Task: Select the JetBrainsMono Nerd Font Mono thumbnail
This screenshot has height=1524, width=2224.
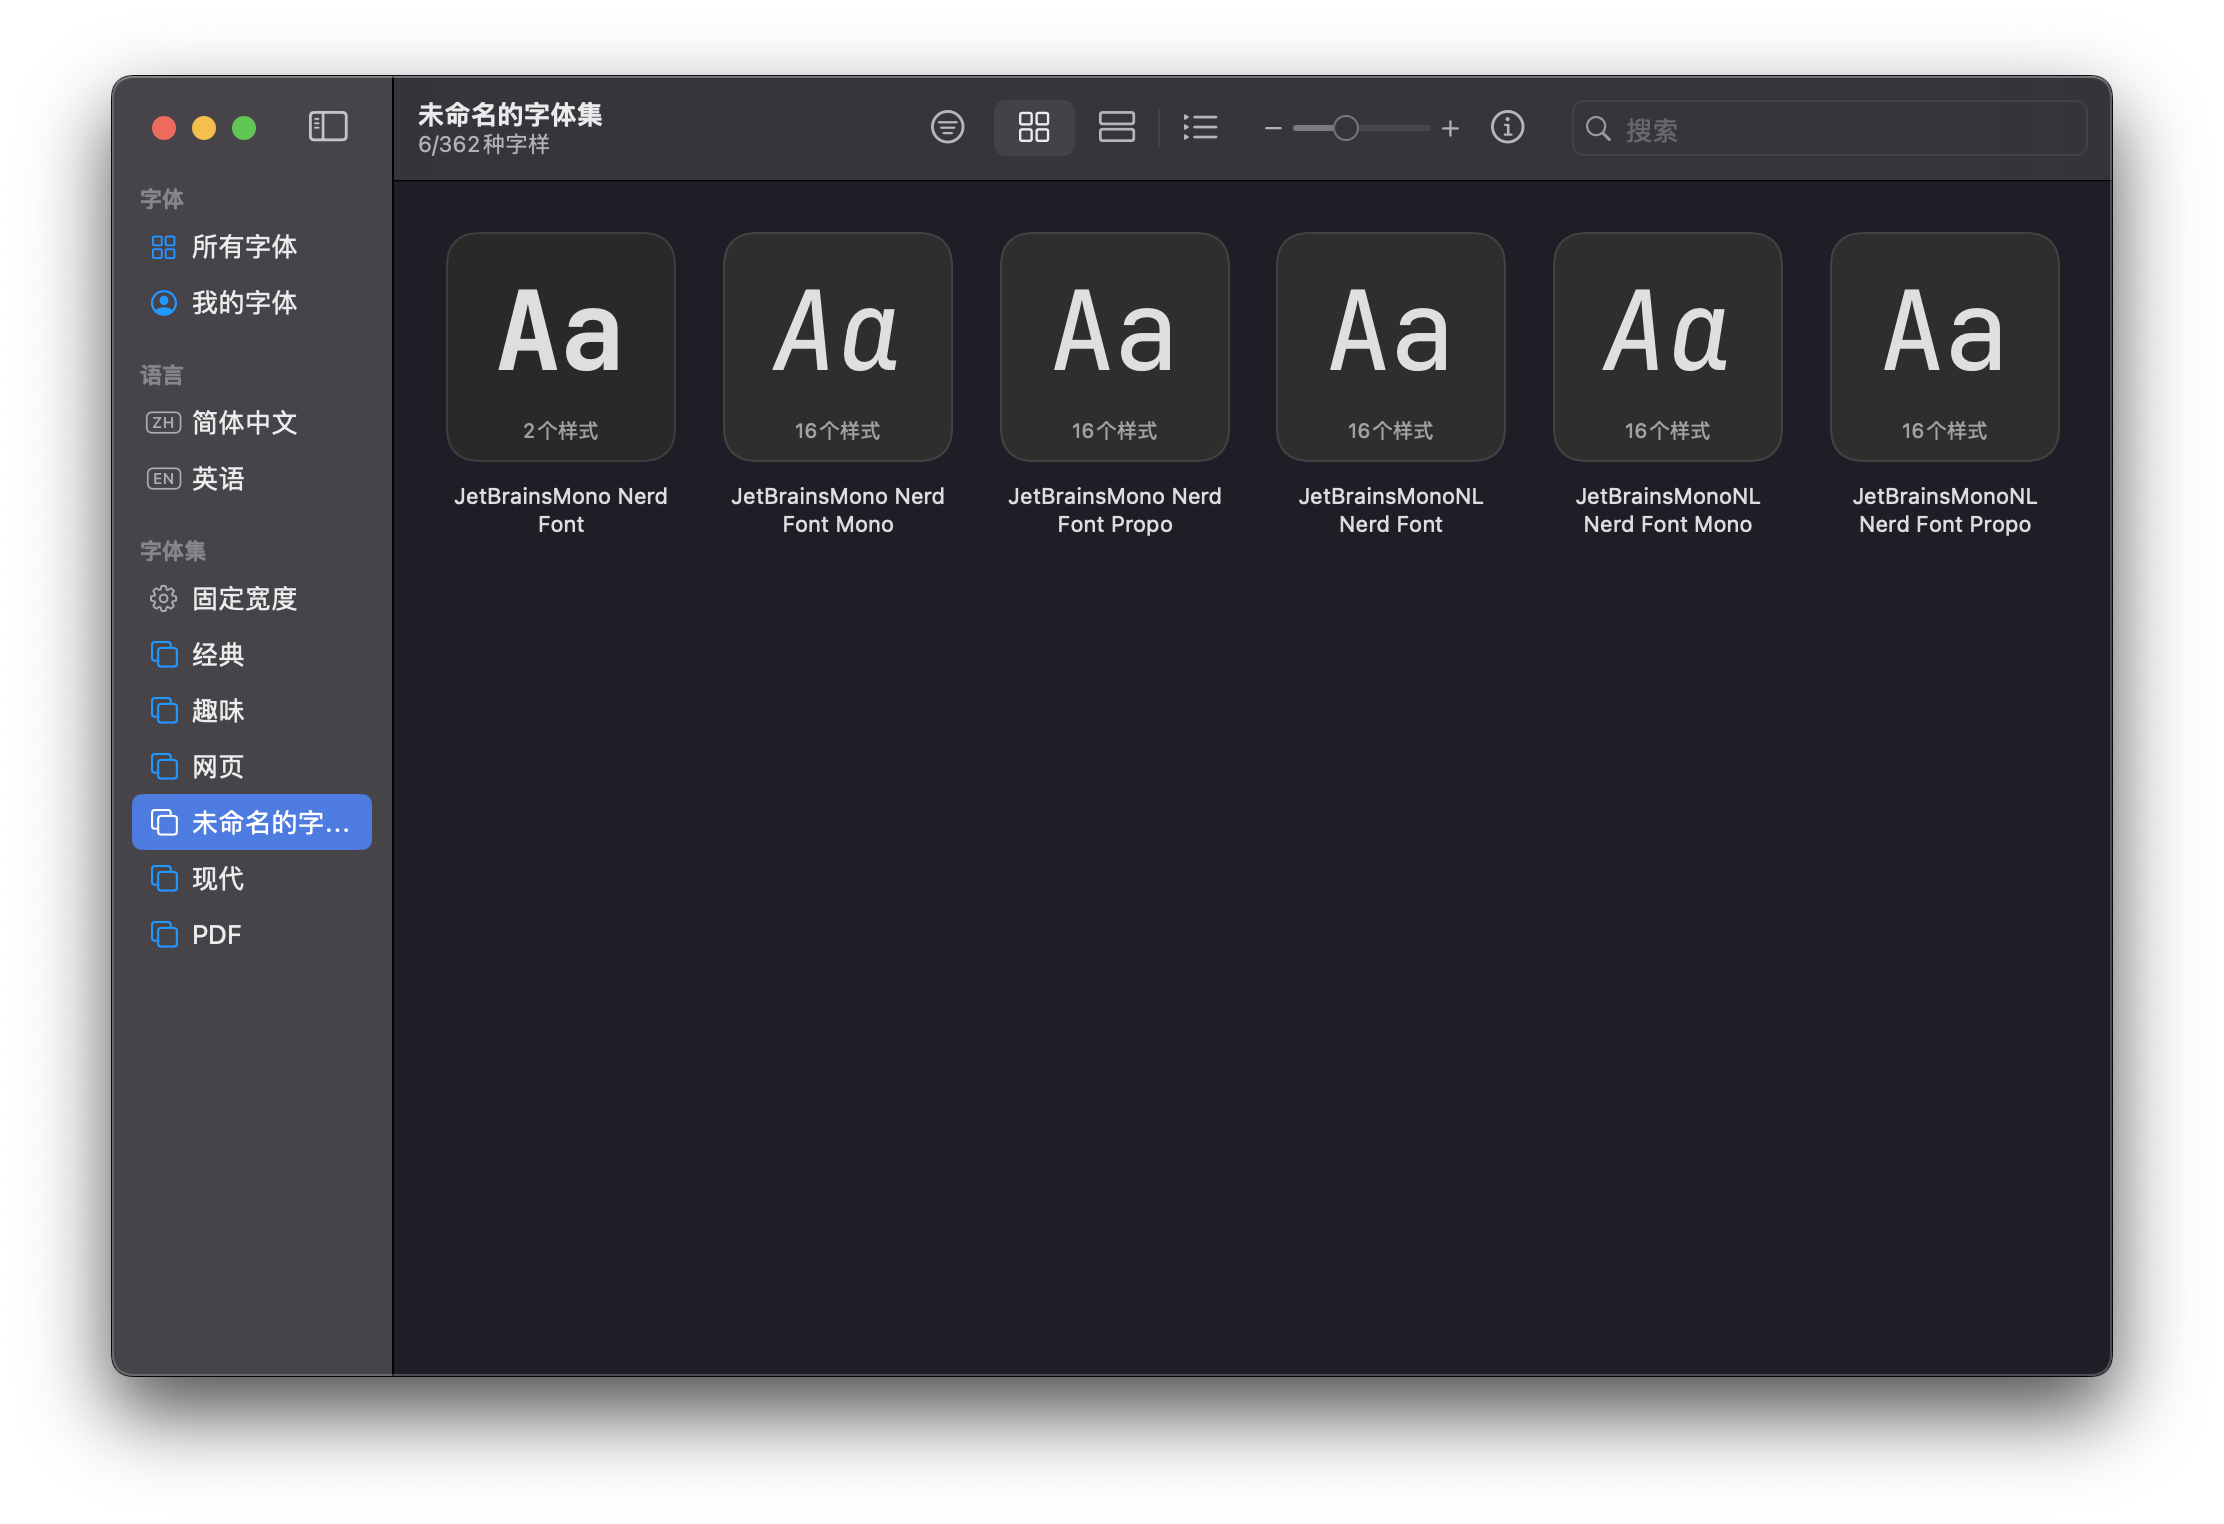Action: coord(837,347)
